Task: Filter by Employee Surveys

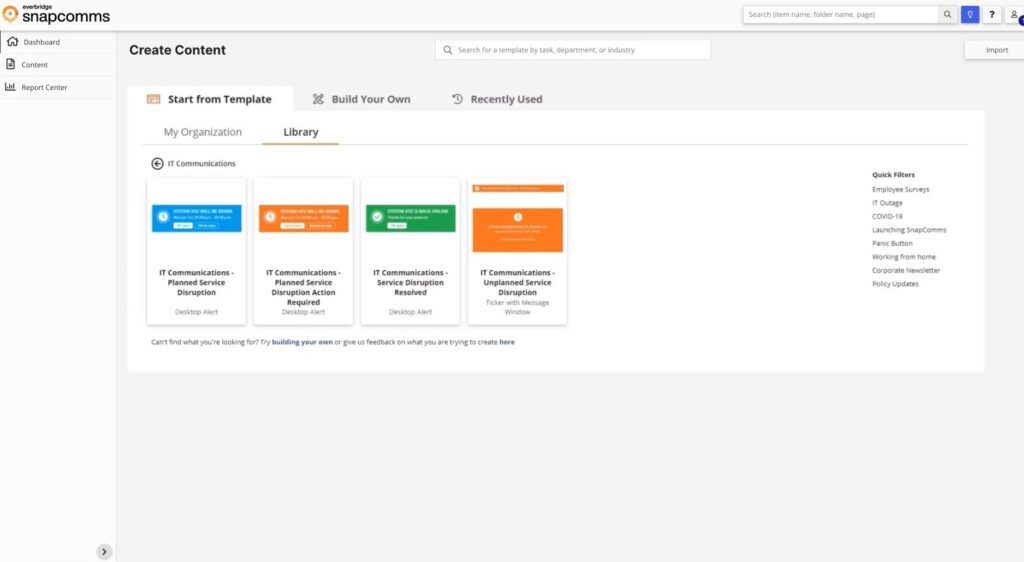Action: (900, 189)
